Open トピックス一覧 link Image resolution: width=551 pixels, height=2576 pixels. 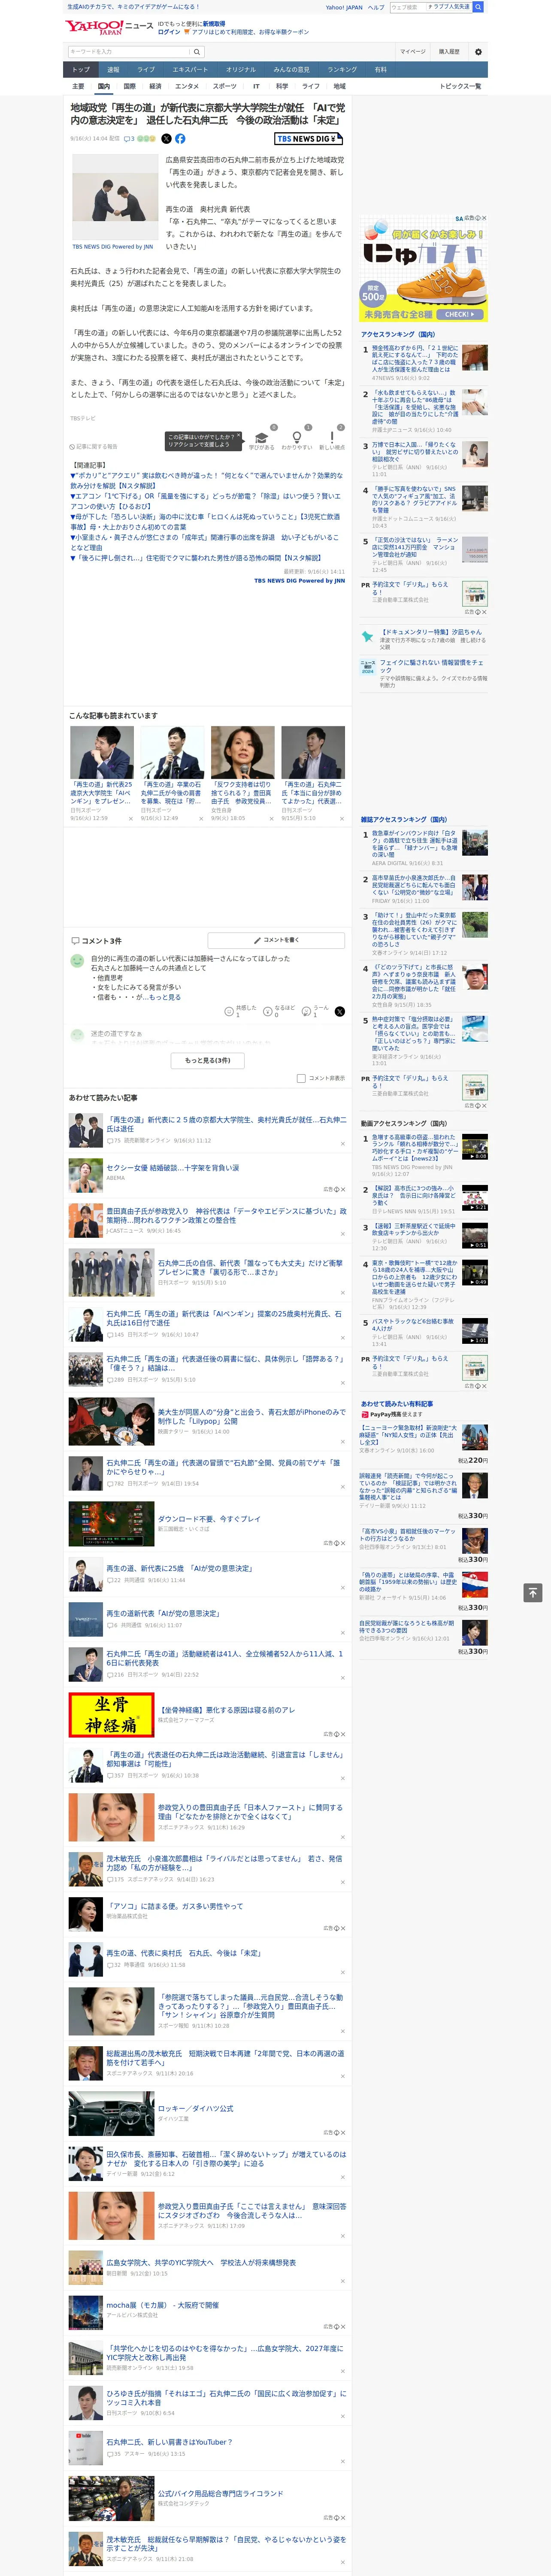(x=460, y=86)
